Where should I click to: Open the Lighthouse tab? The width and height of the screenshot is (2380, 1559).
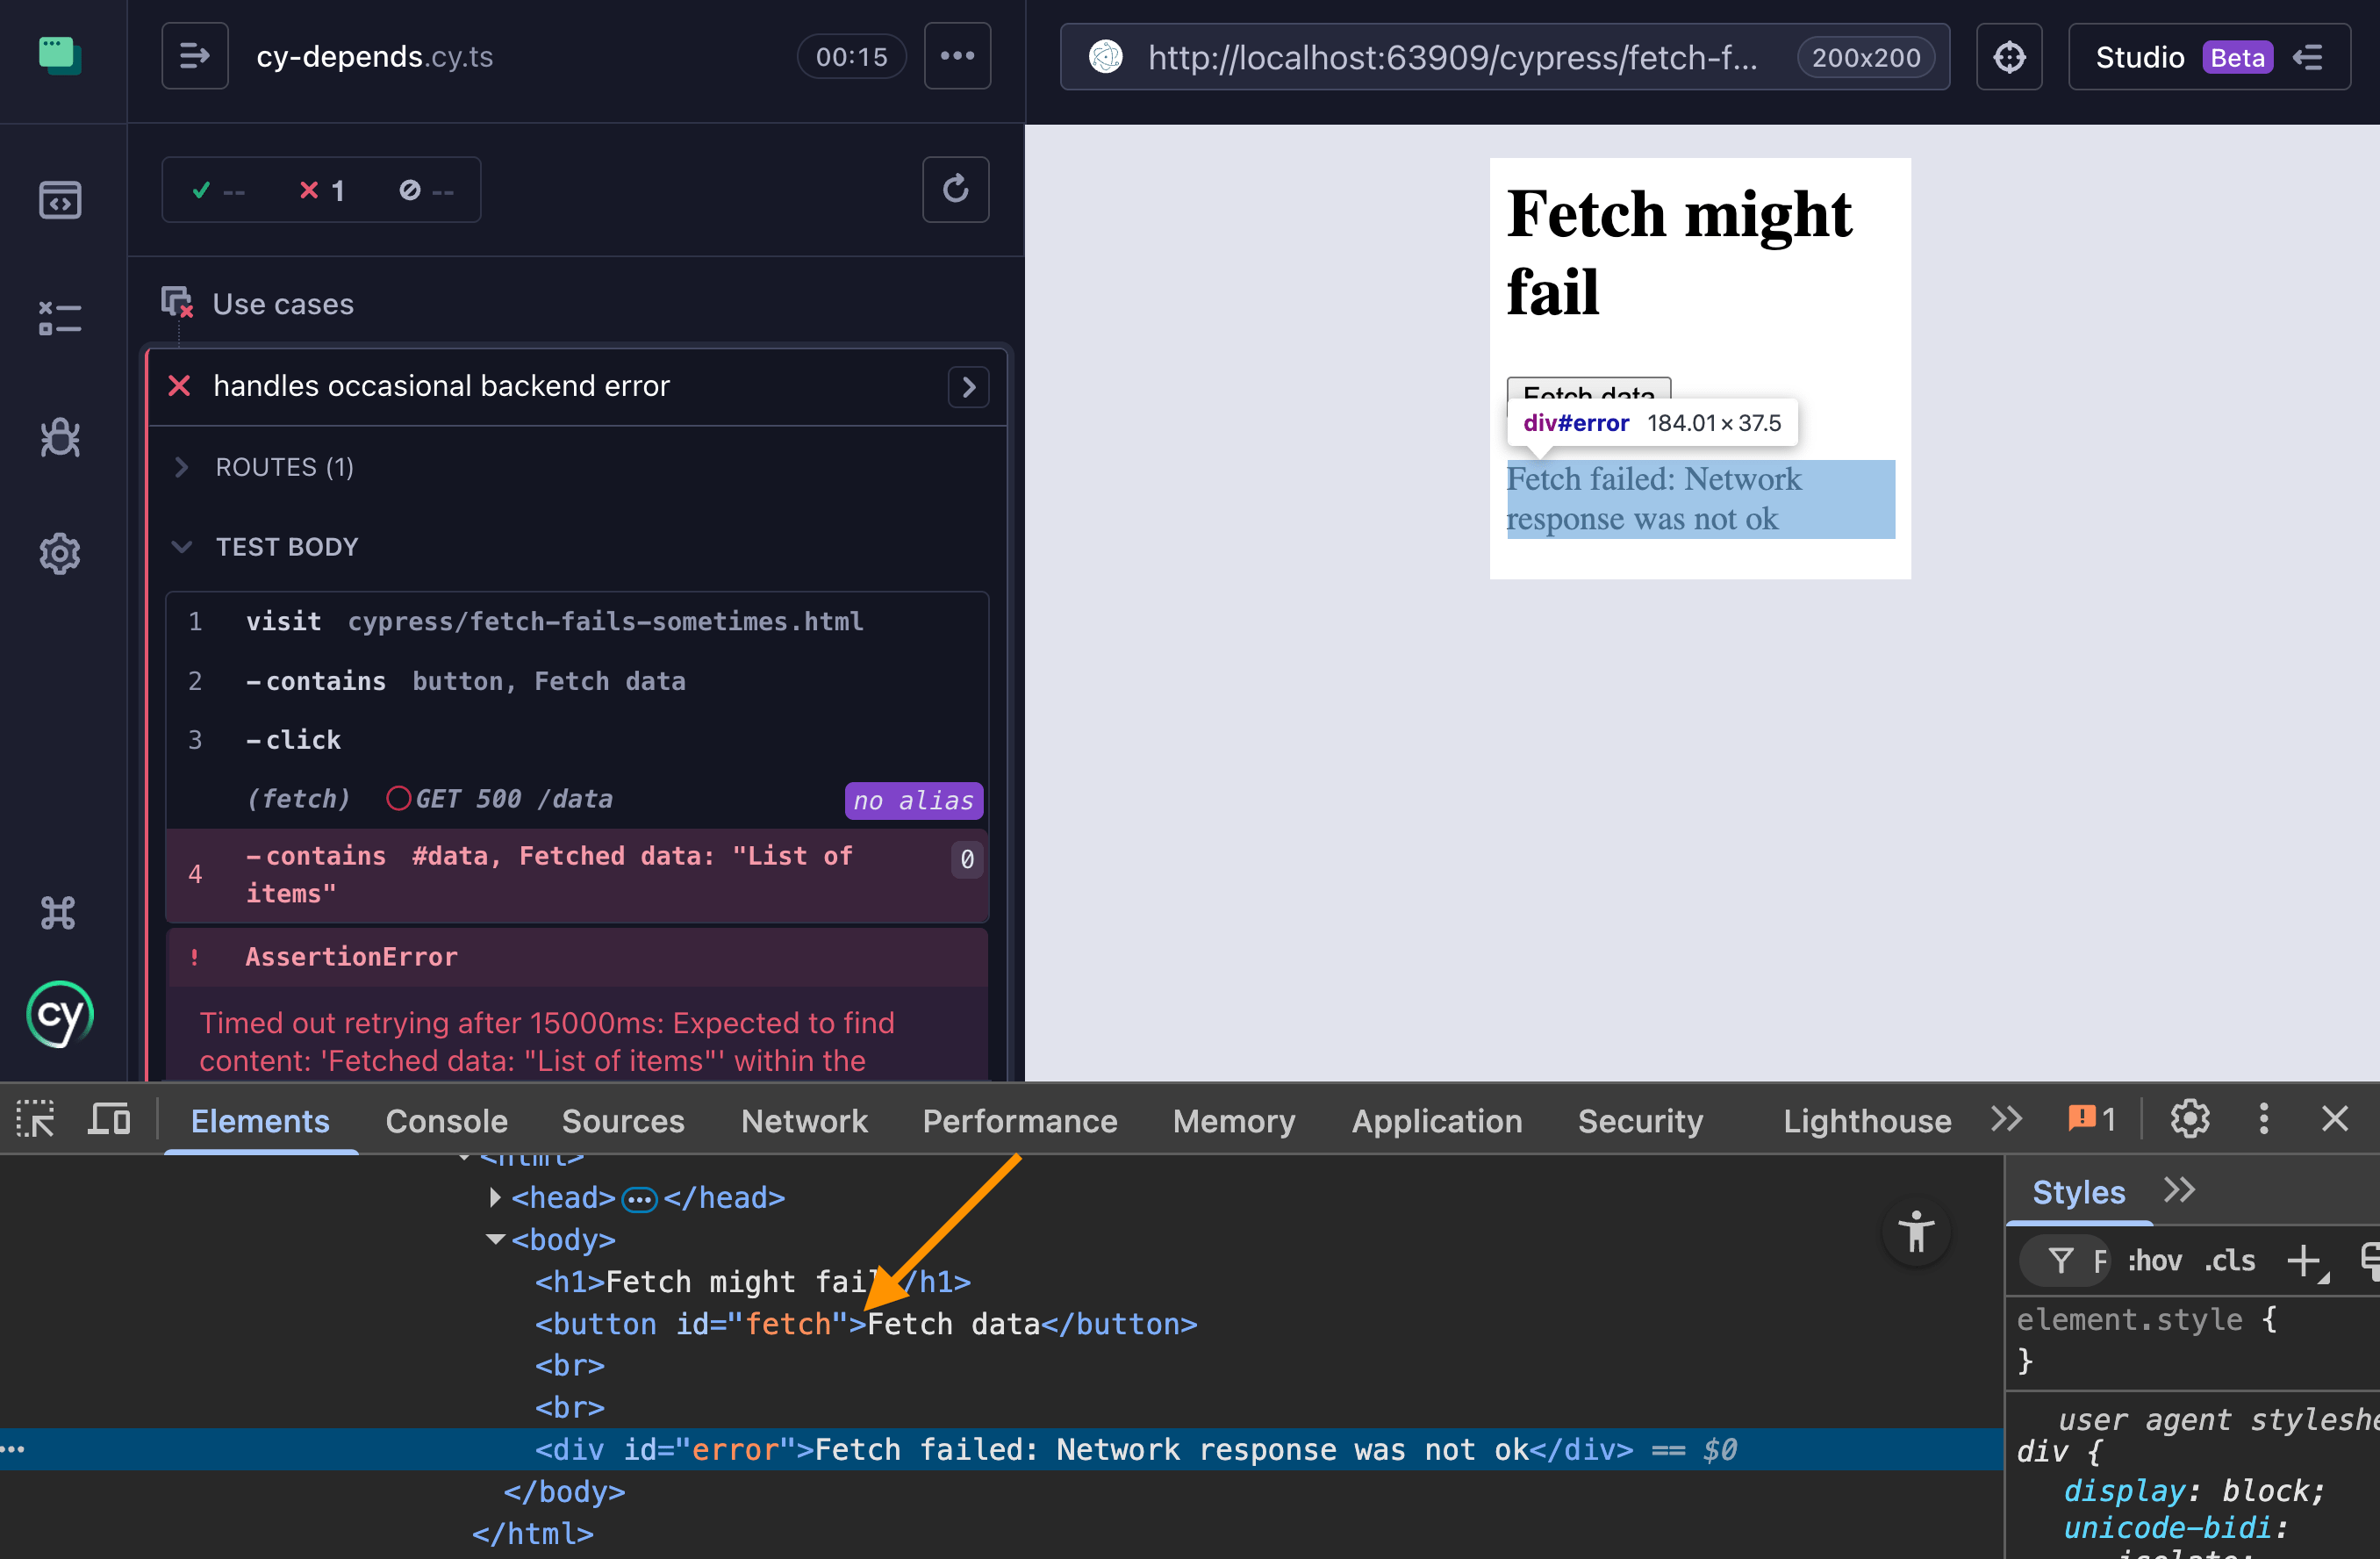pos(1867,1120)
